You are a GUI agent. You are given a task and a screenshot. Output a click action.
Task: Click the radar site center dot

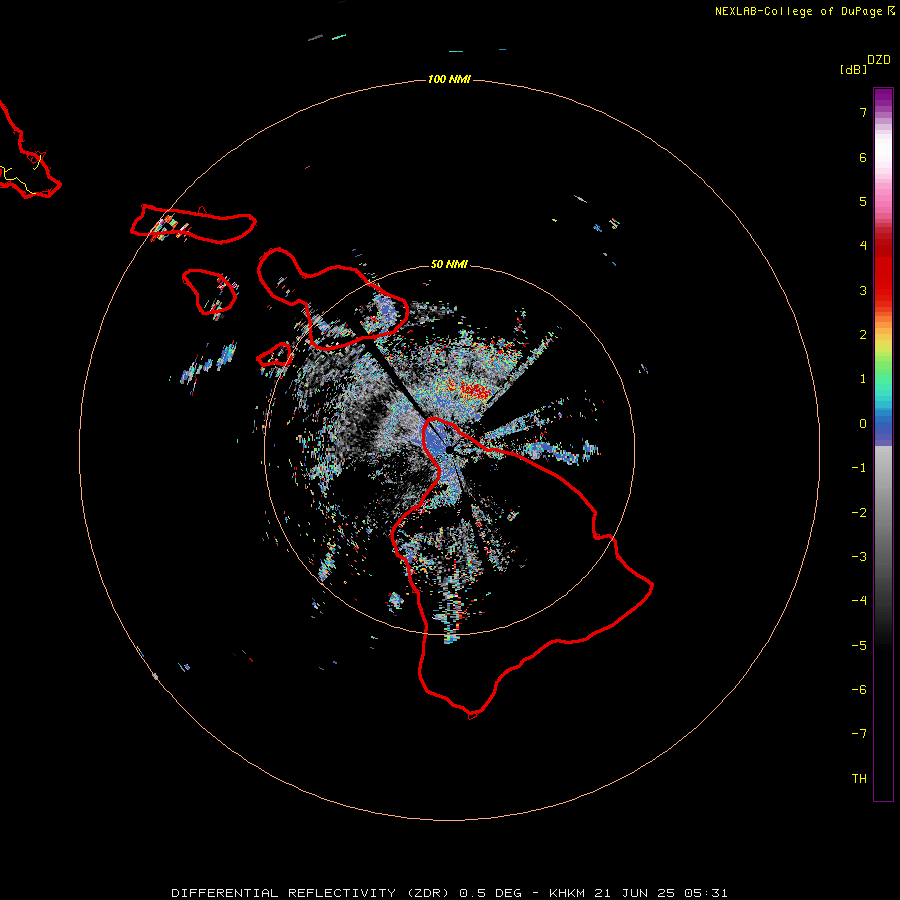click(450, 449)
